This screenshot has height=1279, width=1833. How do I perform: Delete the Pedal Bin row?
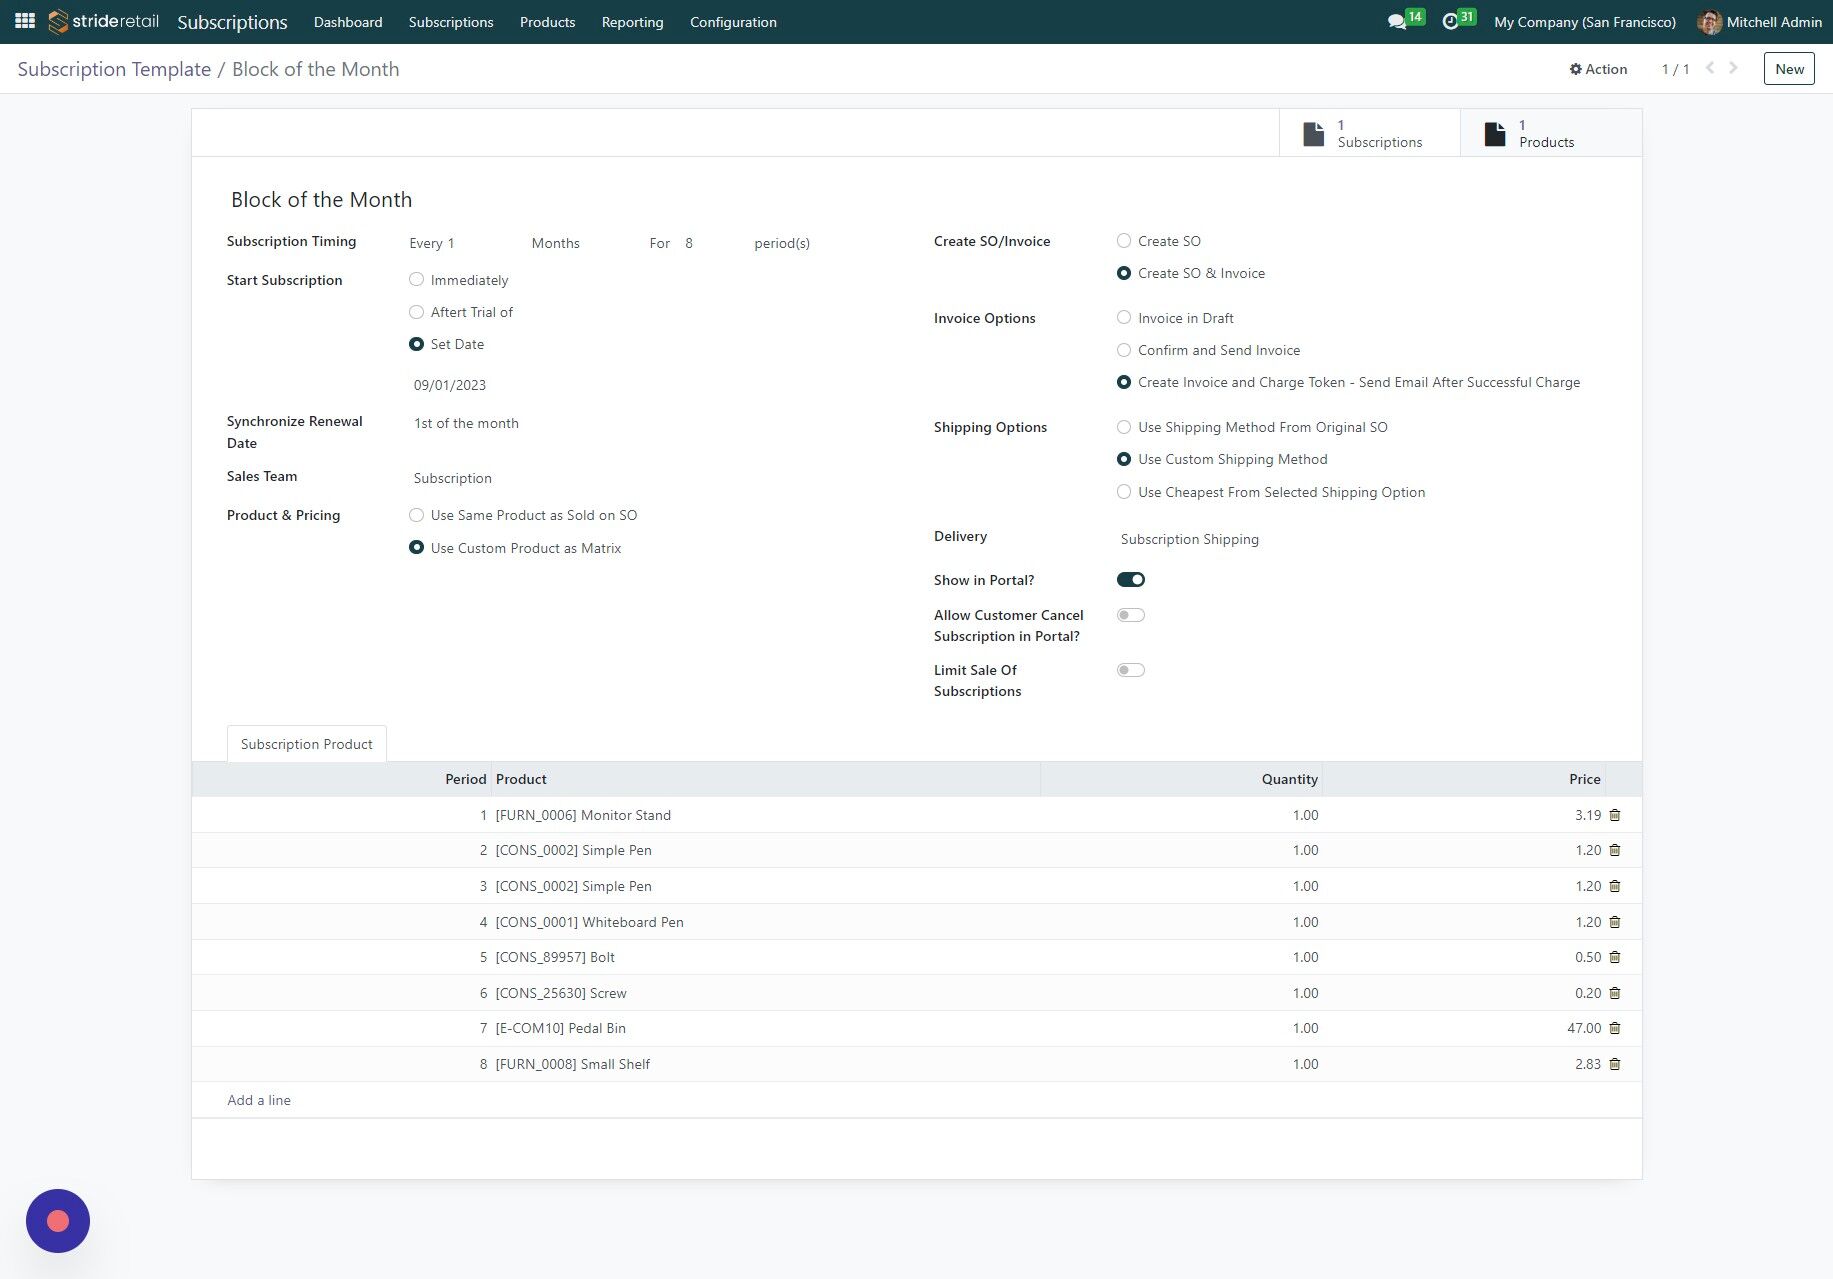[x=1615, y=1028]
